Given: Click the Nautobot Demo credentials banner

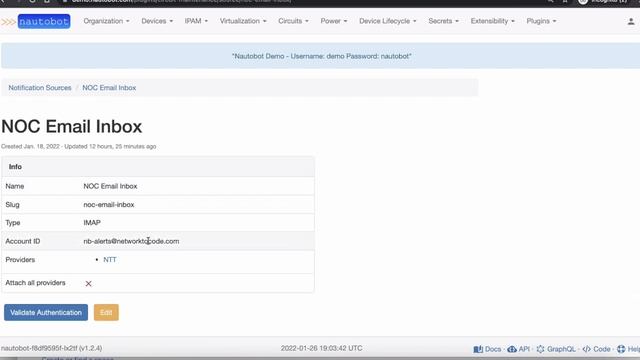Looking at the screenshot, I should [x=321, y=56].
